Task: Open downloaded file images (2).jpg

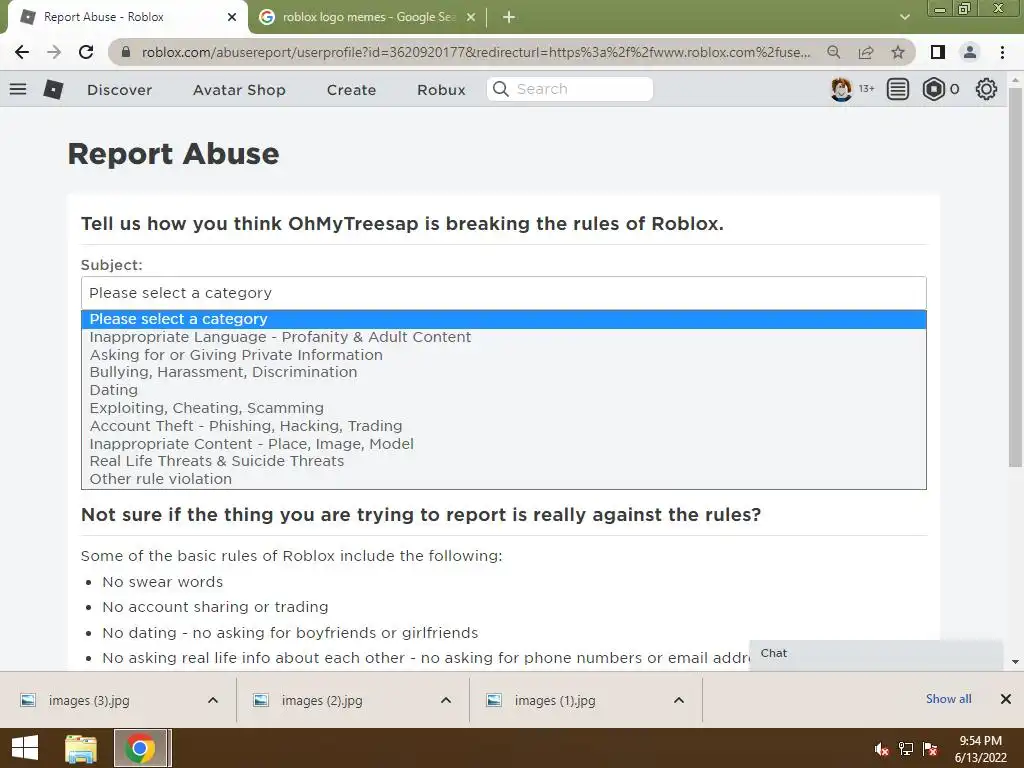Action: coord(322,700)
